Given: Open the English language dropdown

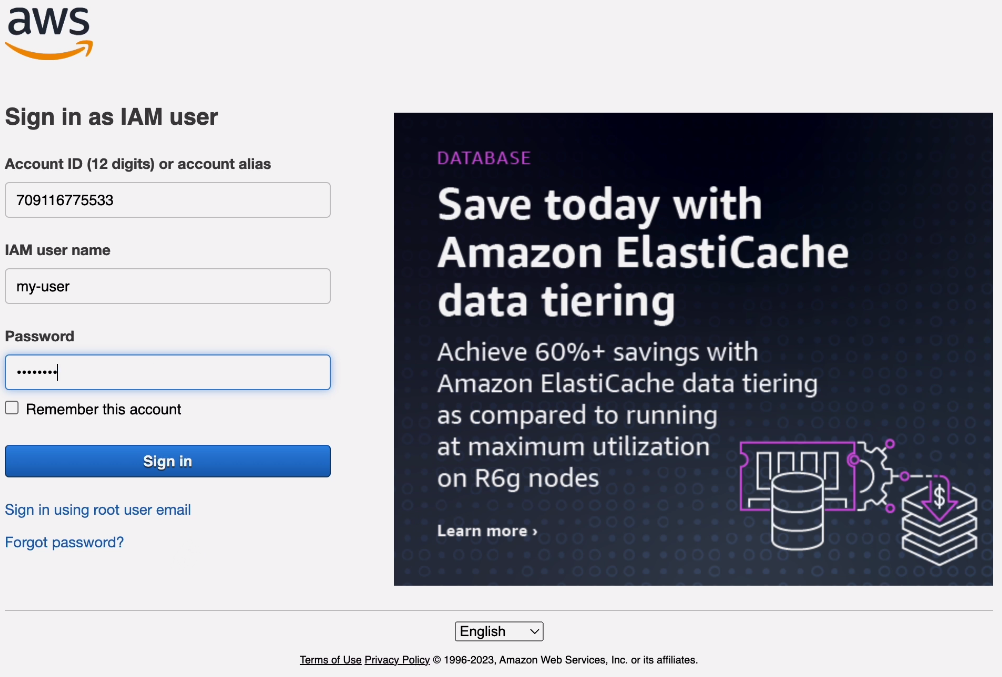Looking at the screenshot, I should 499,631.
